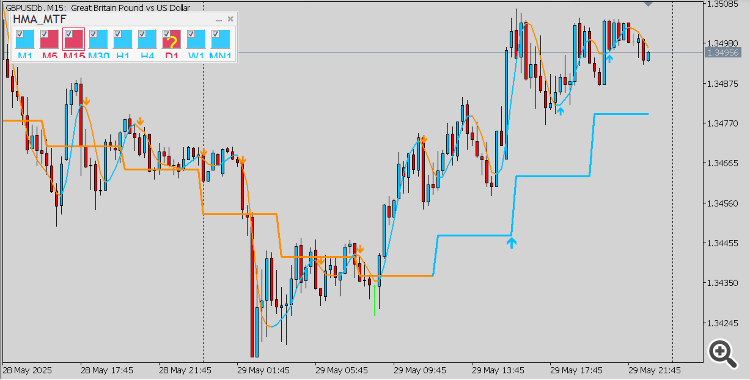
Task: Uncheck the W1 timeframe checkbox
Action: [191, 34]
